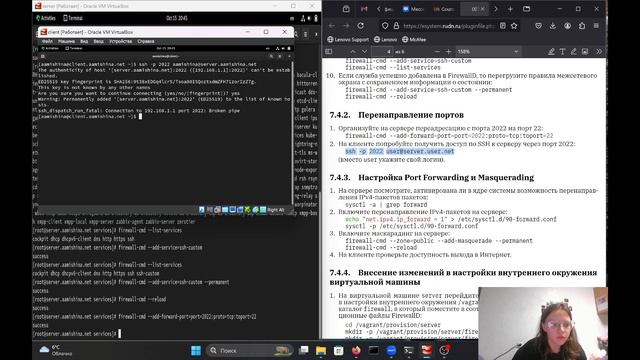This screenshot has width=640, height=360.
Task: Open Машина menu in client VirtualBox window
Action: click(x=66, y=41)
